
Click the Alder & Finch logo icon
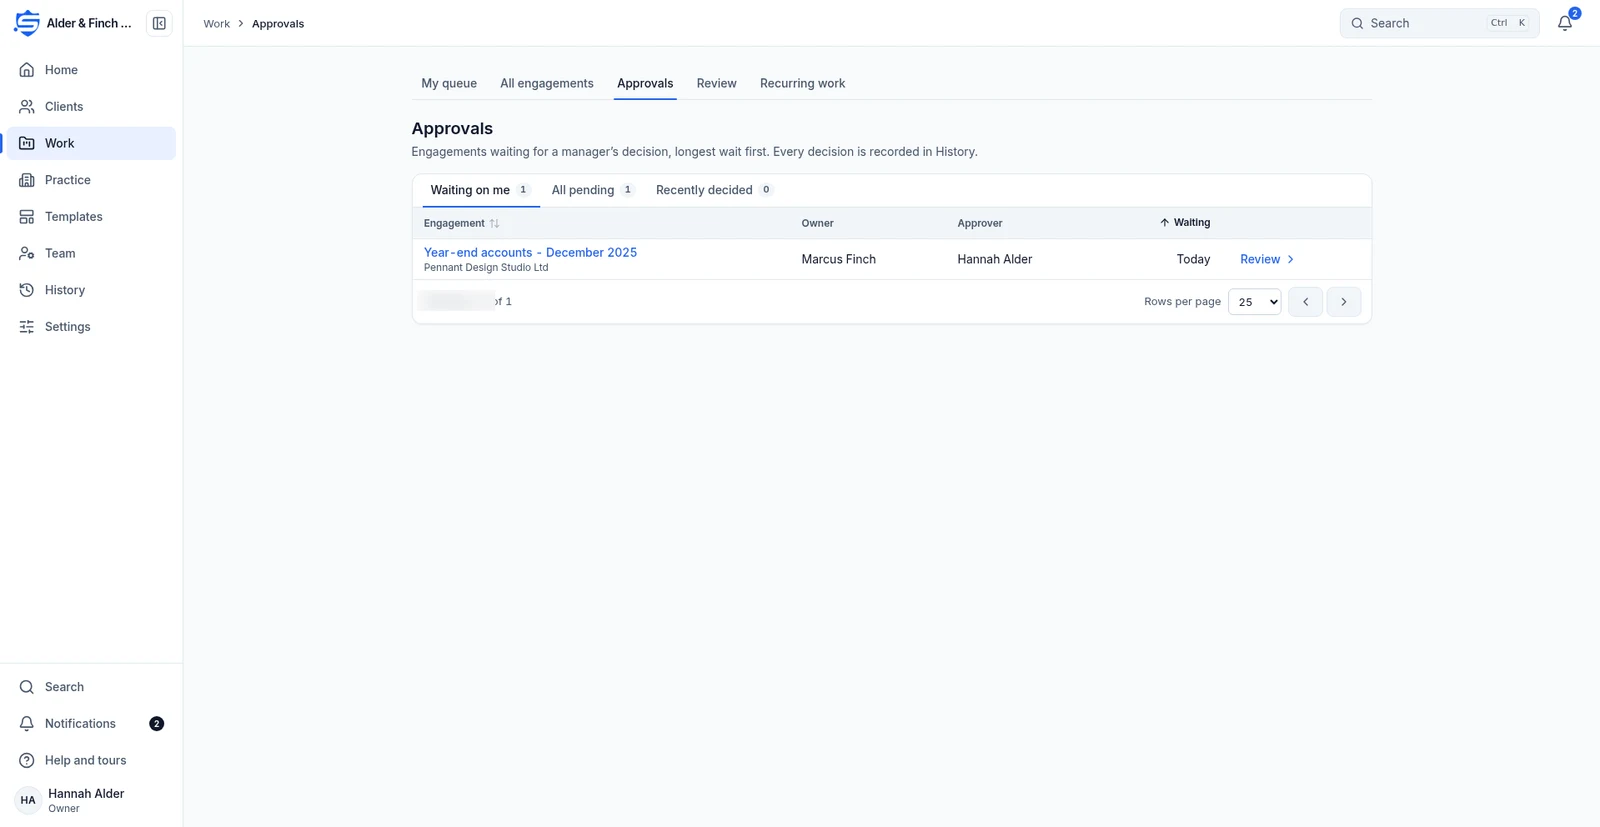(27, 23)
